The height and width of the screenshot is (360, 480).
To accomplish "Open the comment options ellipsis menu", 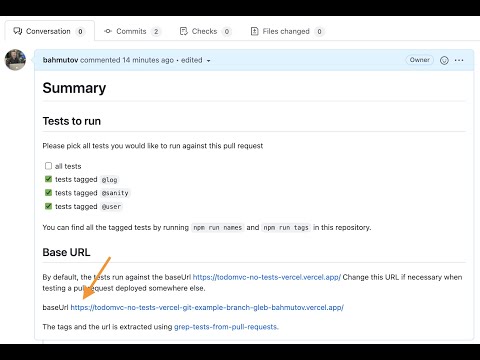I will pyautogui.click(x=459, y=60).
